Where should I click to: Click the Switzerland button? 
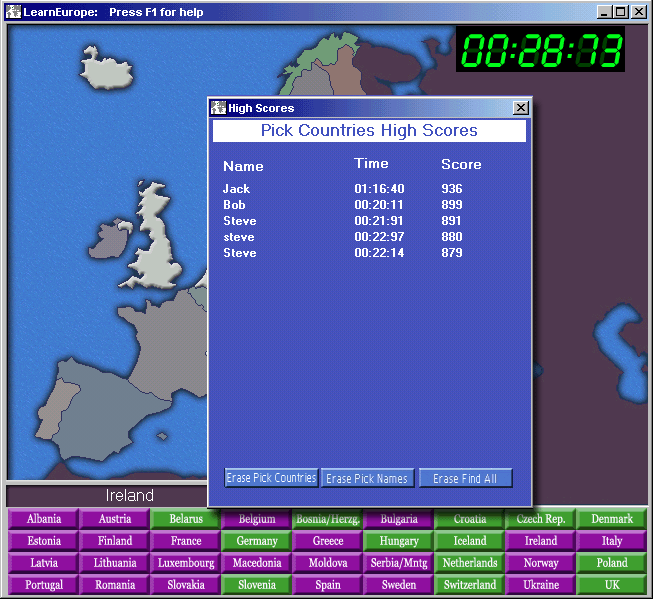[x=470, y=585]
